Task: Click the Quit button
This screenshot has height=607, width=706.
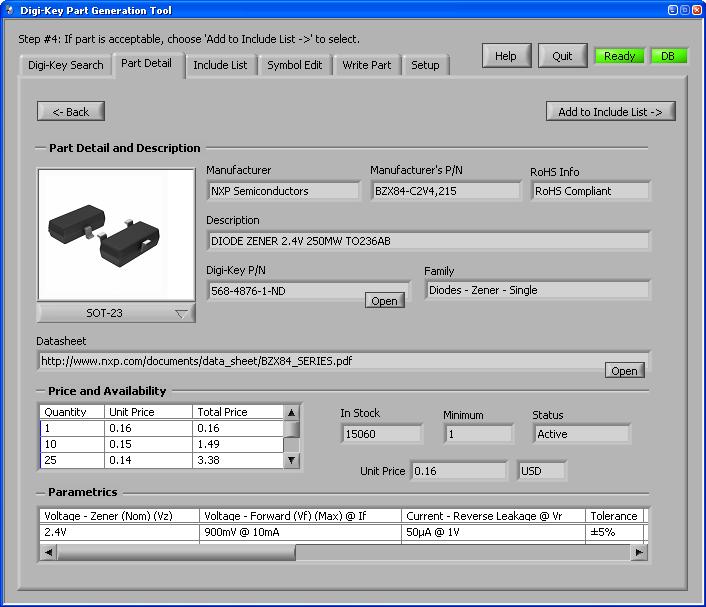Action: [562, 56]
